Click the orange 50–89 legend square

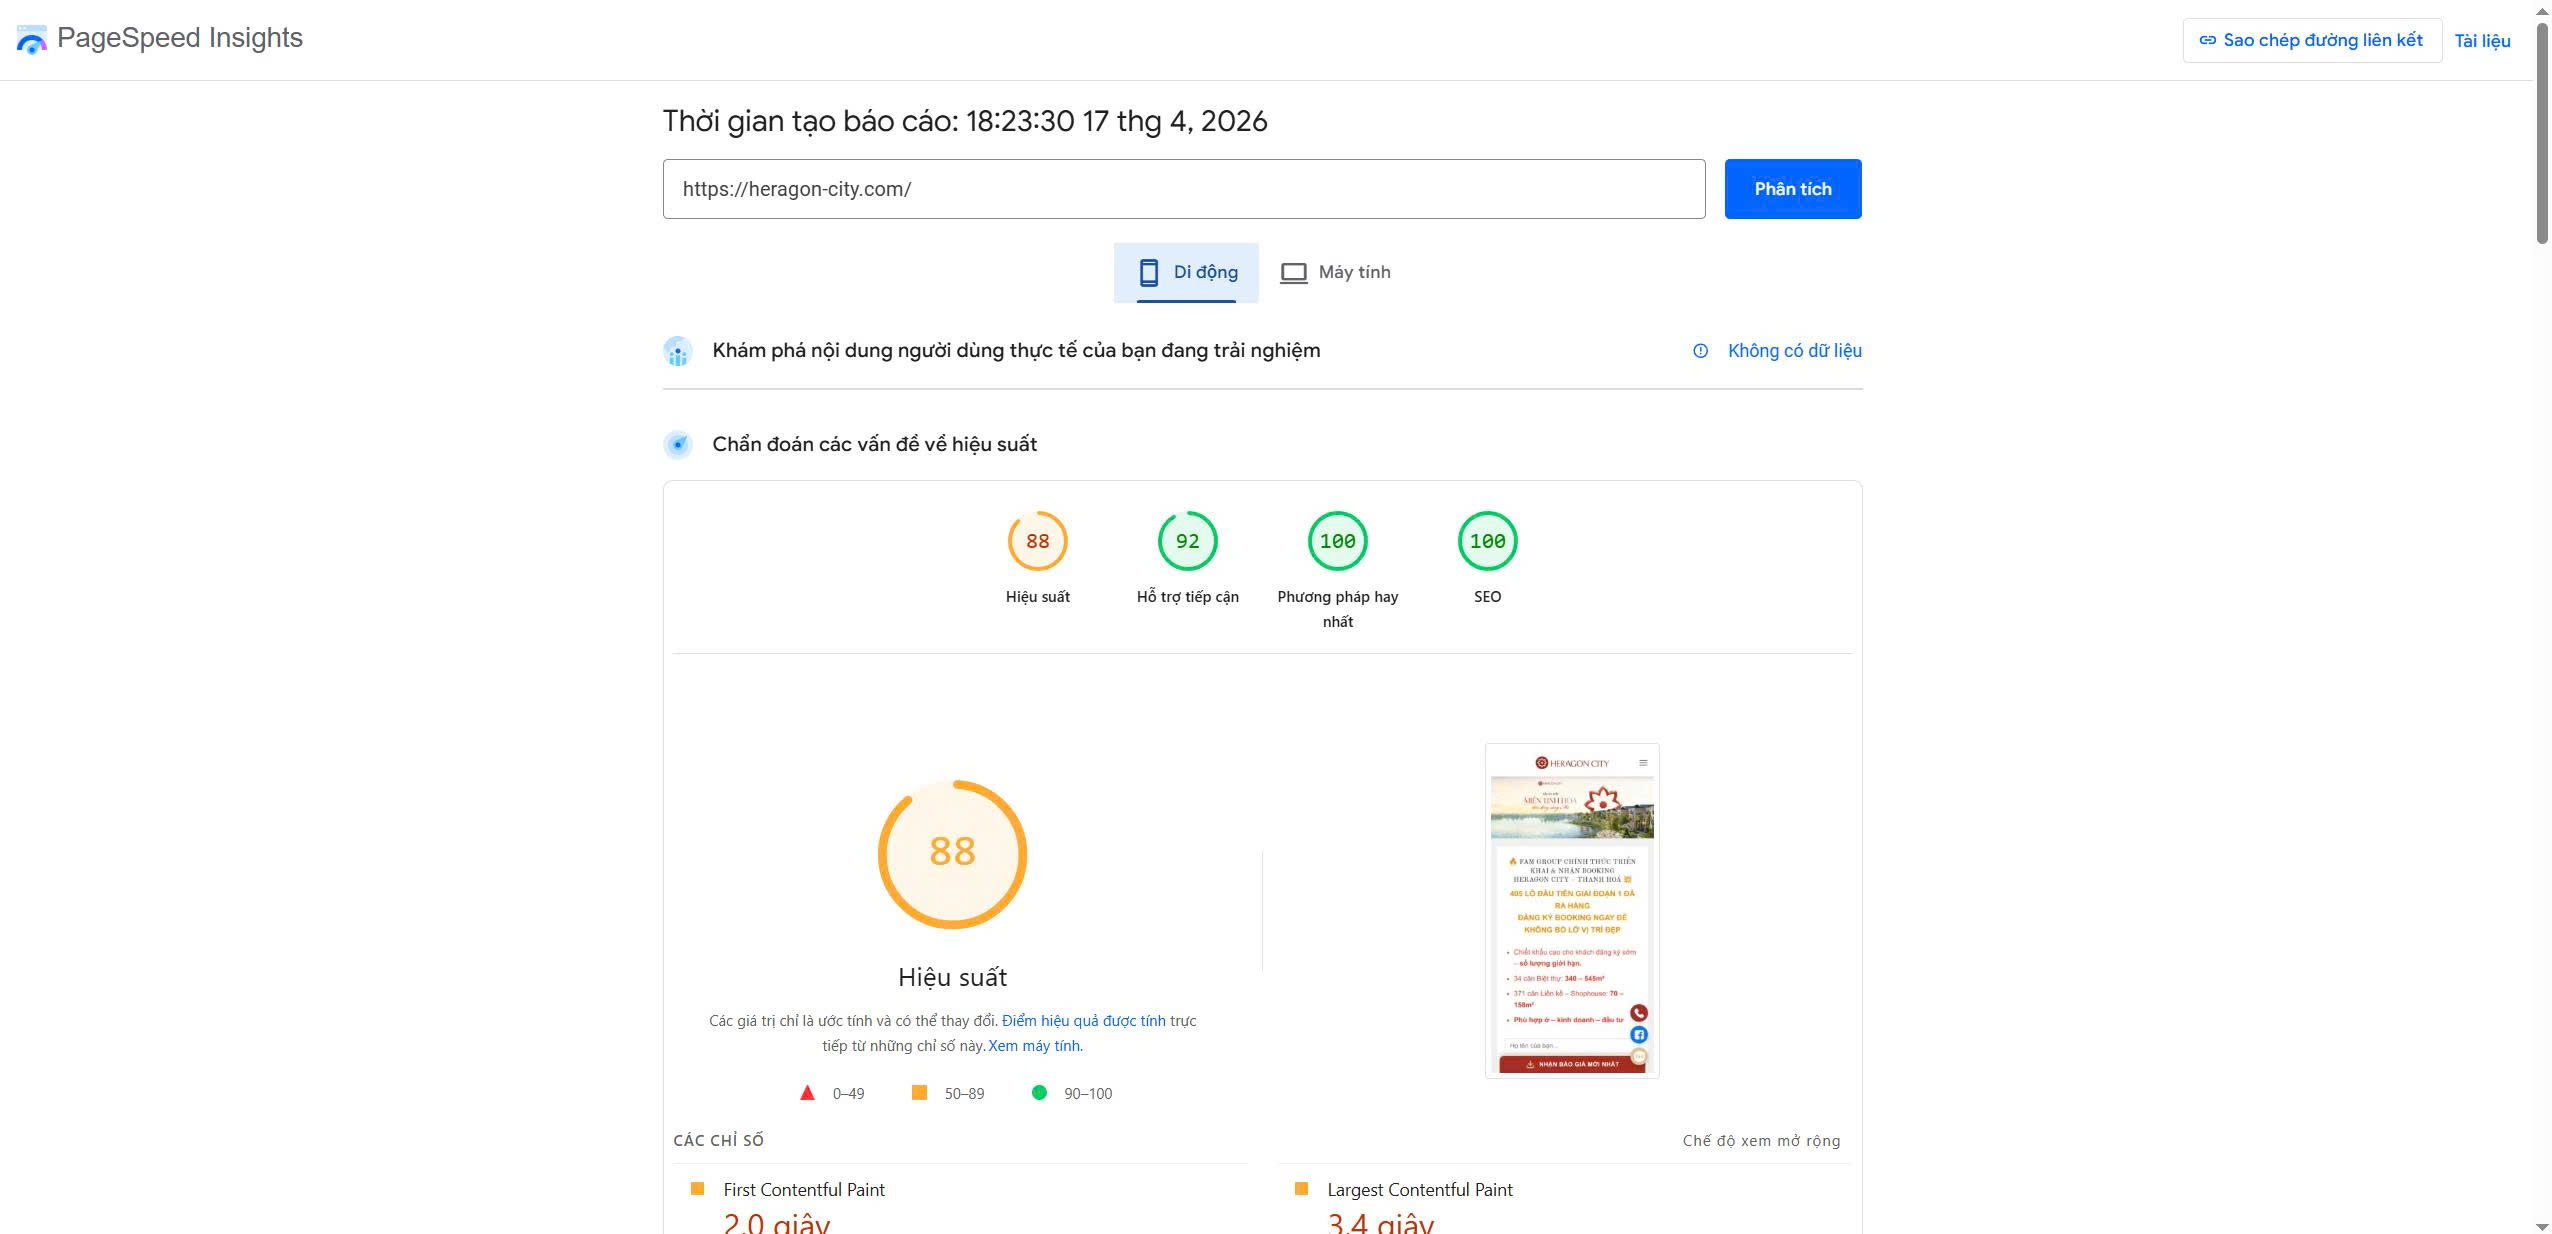[919, 1093]
